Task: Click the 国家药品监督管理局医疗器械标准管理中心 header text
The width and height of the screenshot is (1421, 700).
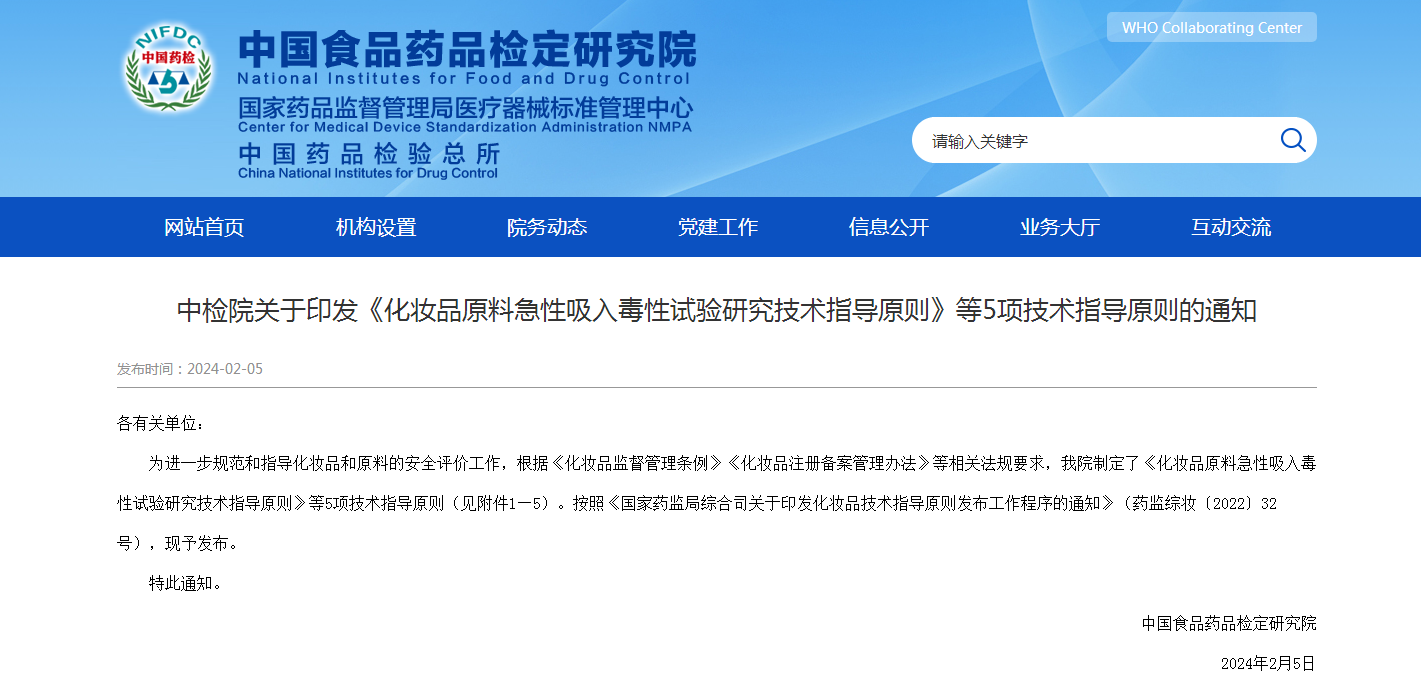Action: (x=465, y=107)
